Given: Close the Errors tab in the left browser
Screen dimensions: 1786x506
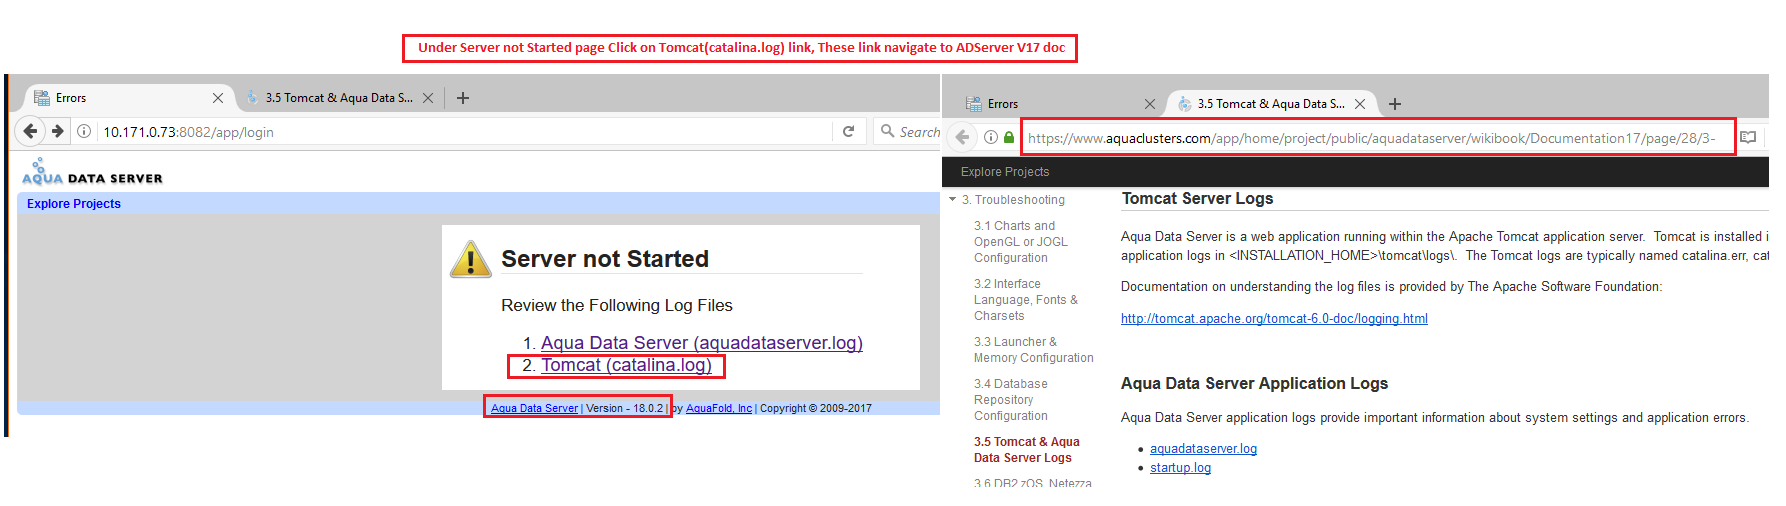Looking at the screenshot, I should point(218,98).
